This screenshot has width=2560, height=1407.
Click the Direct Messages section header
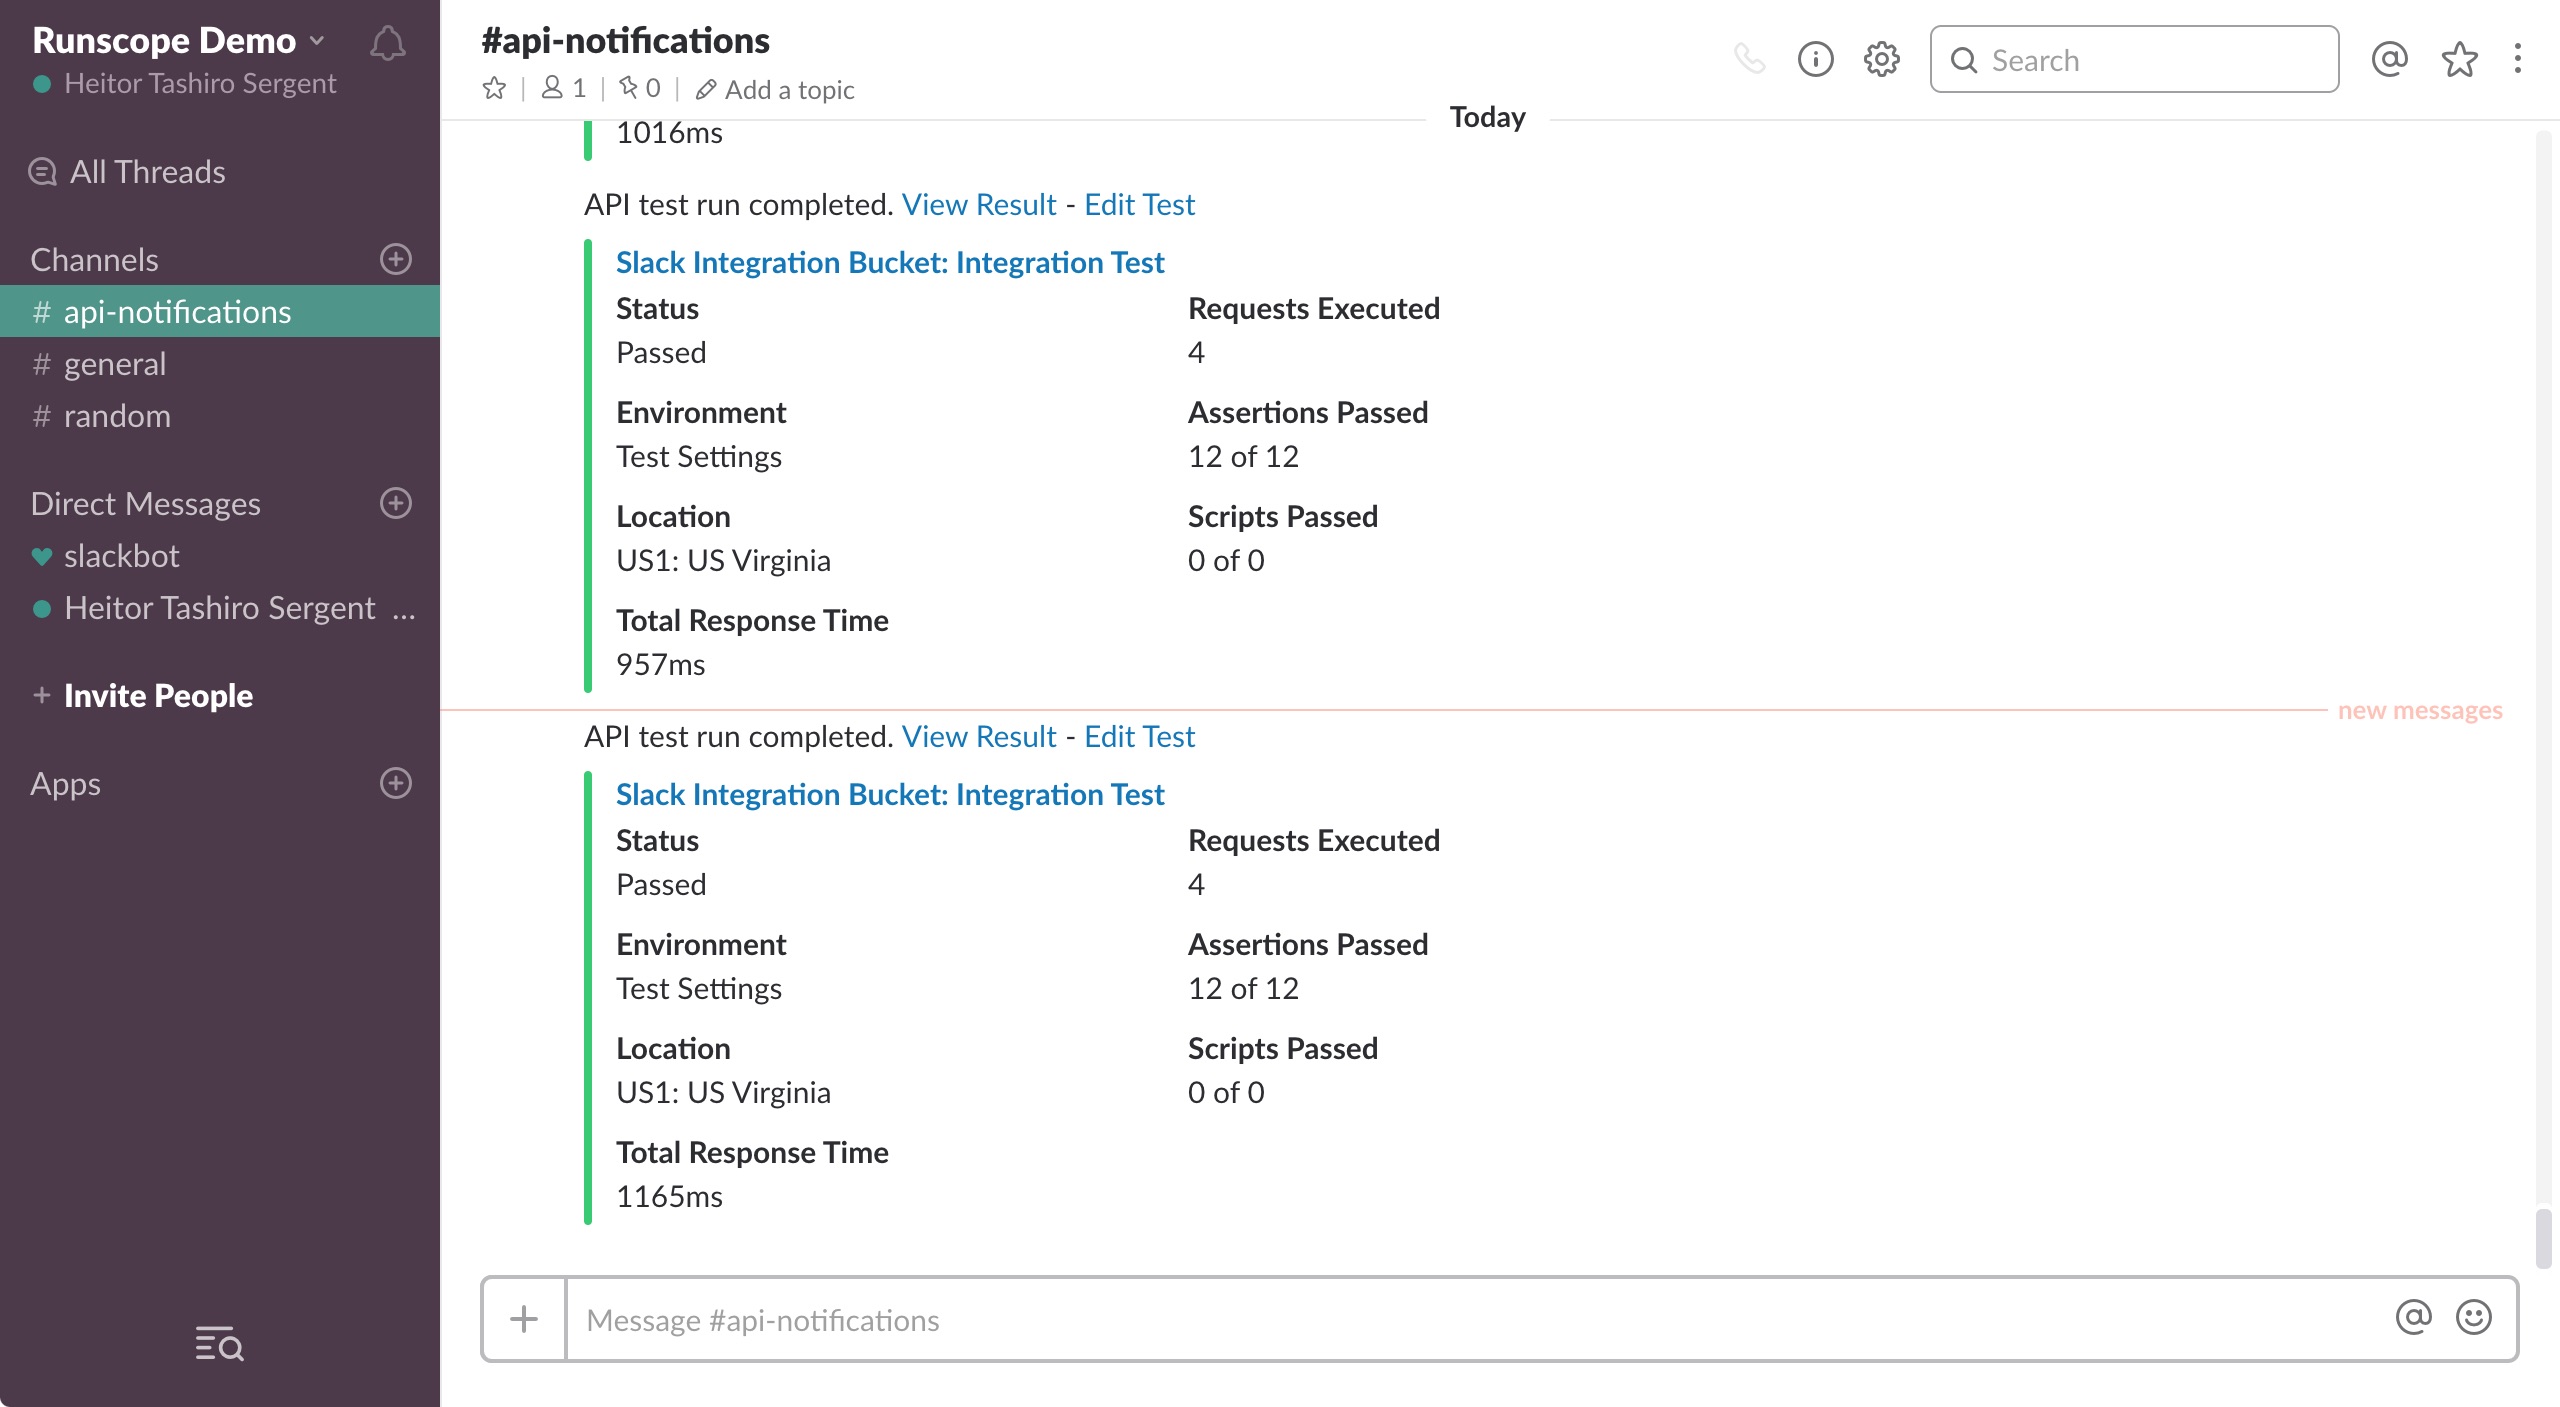coord(146,503)
